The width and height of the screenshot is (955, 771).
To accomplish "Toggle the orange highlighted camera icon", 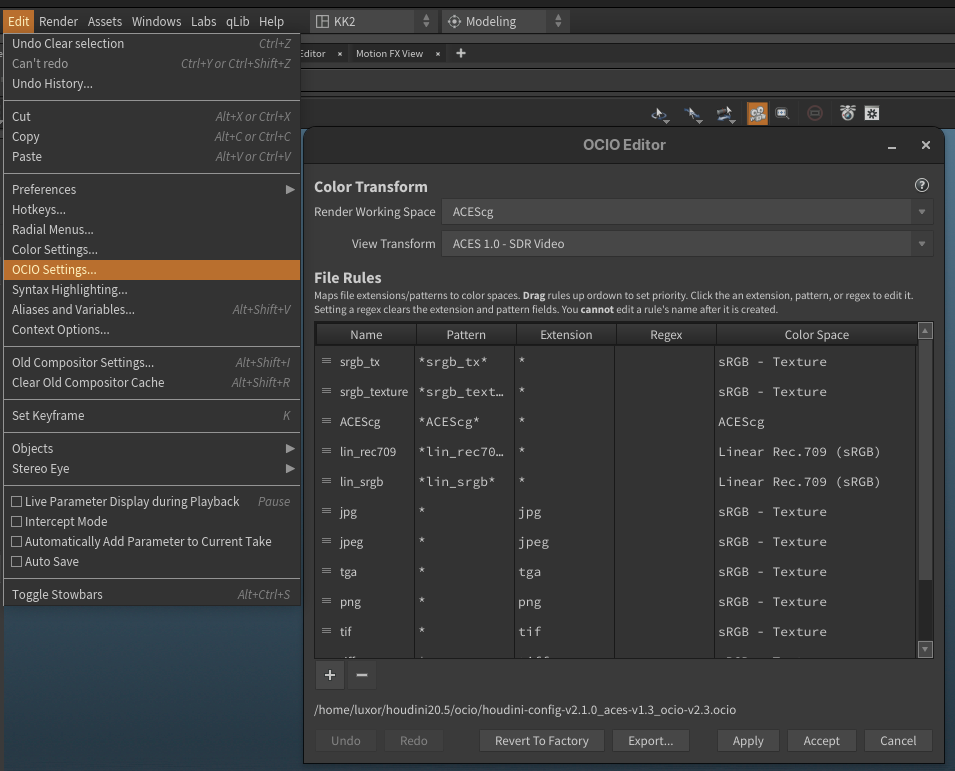I will point(757,113).
